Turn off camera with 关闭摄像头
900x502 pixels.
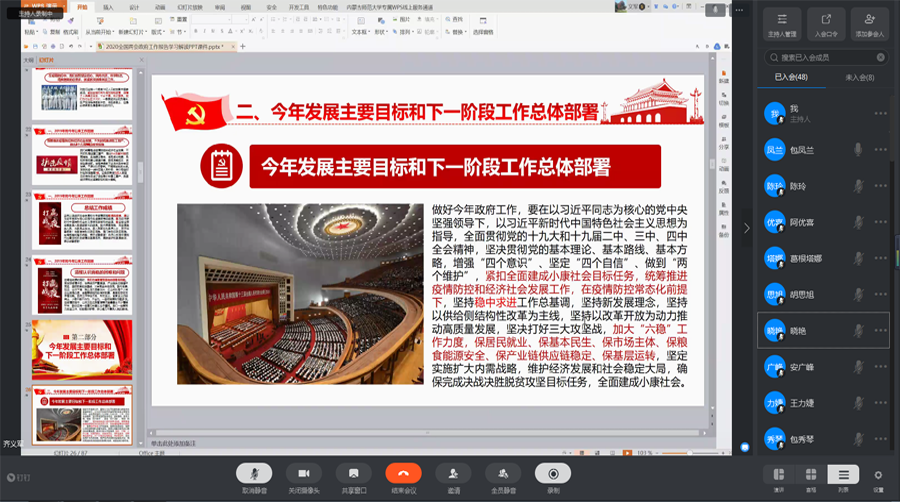pyautogui.click(x=304, y=474)
